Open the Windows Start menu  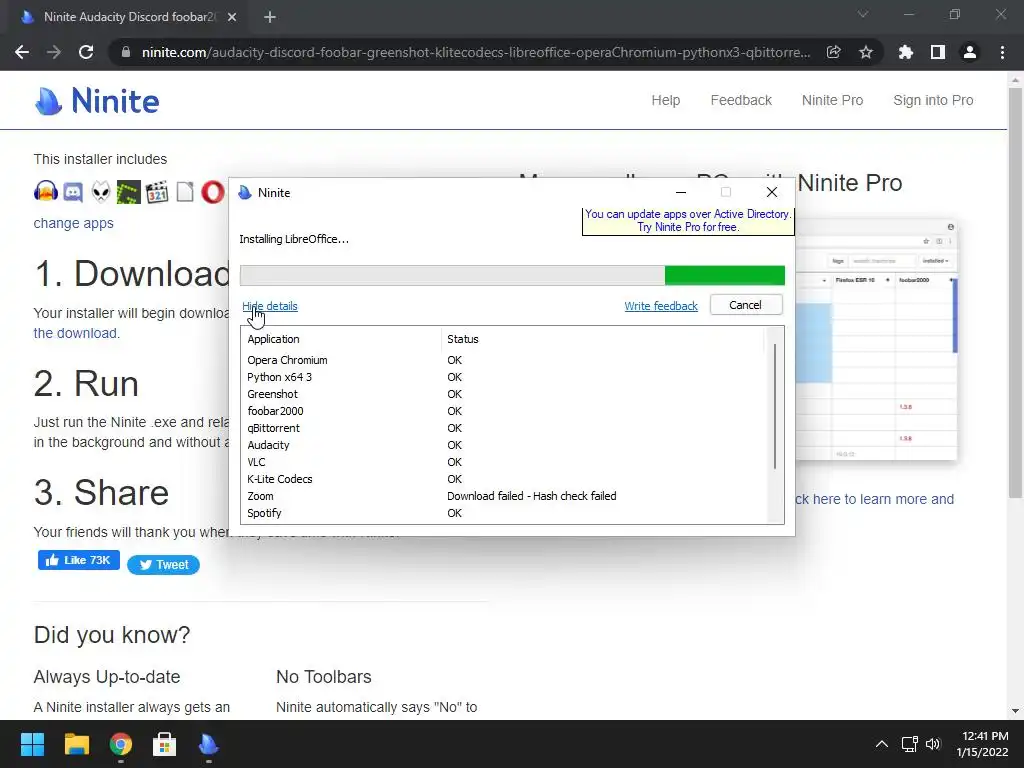[x=32, y=744]
